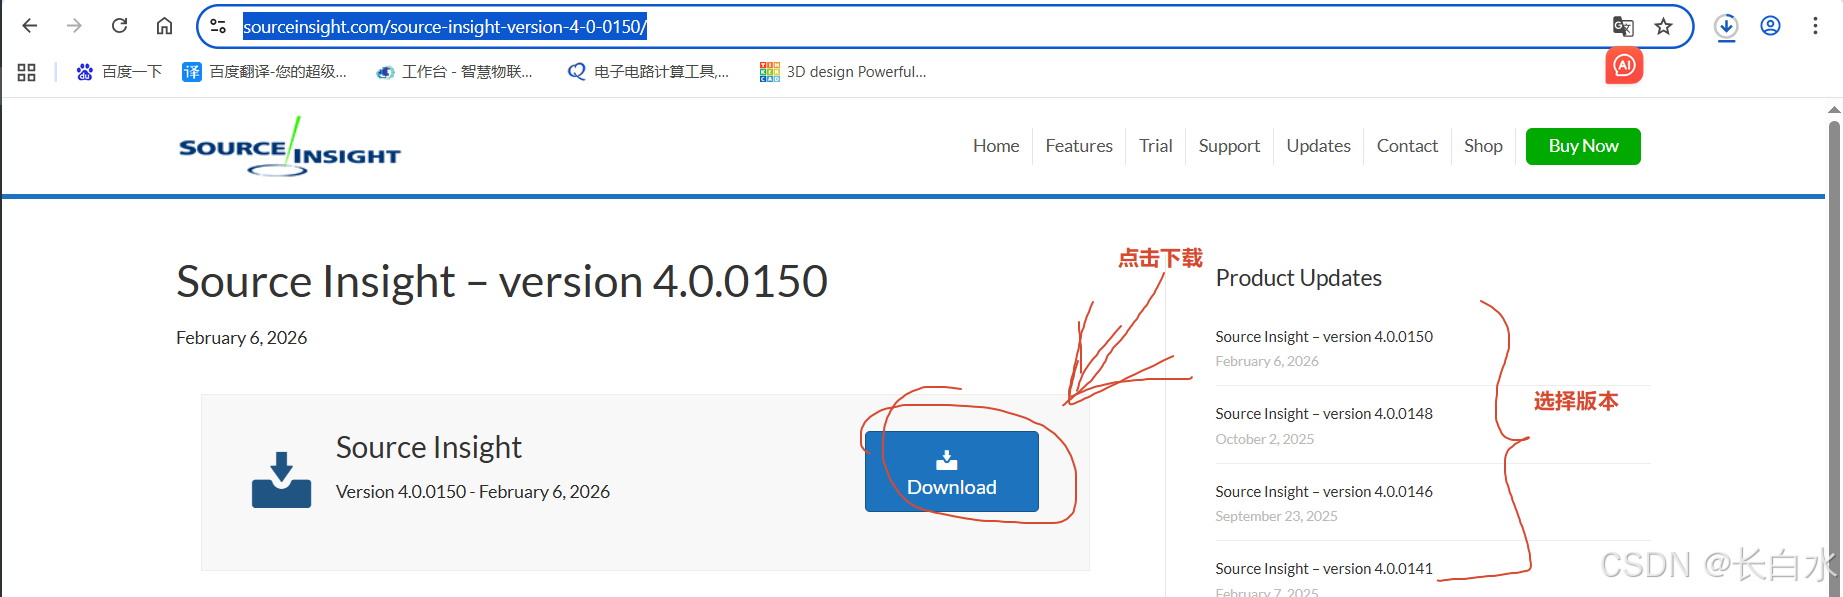Viewport: 1843px width, 597px height.
Task: Open the browser home page
Action: click(164, 26)
